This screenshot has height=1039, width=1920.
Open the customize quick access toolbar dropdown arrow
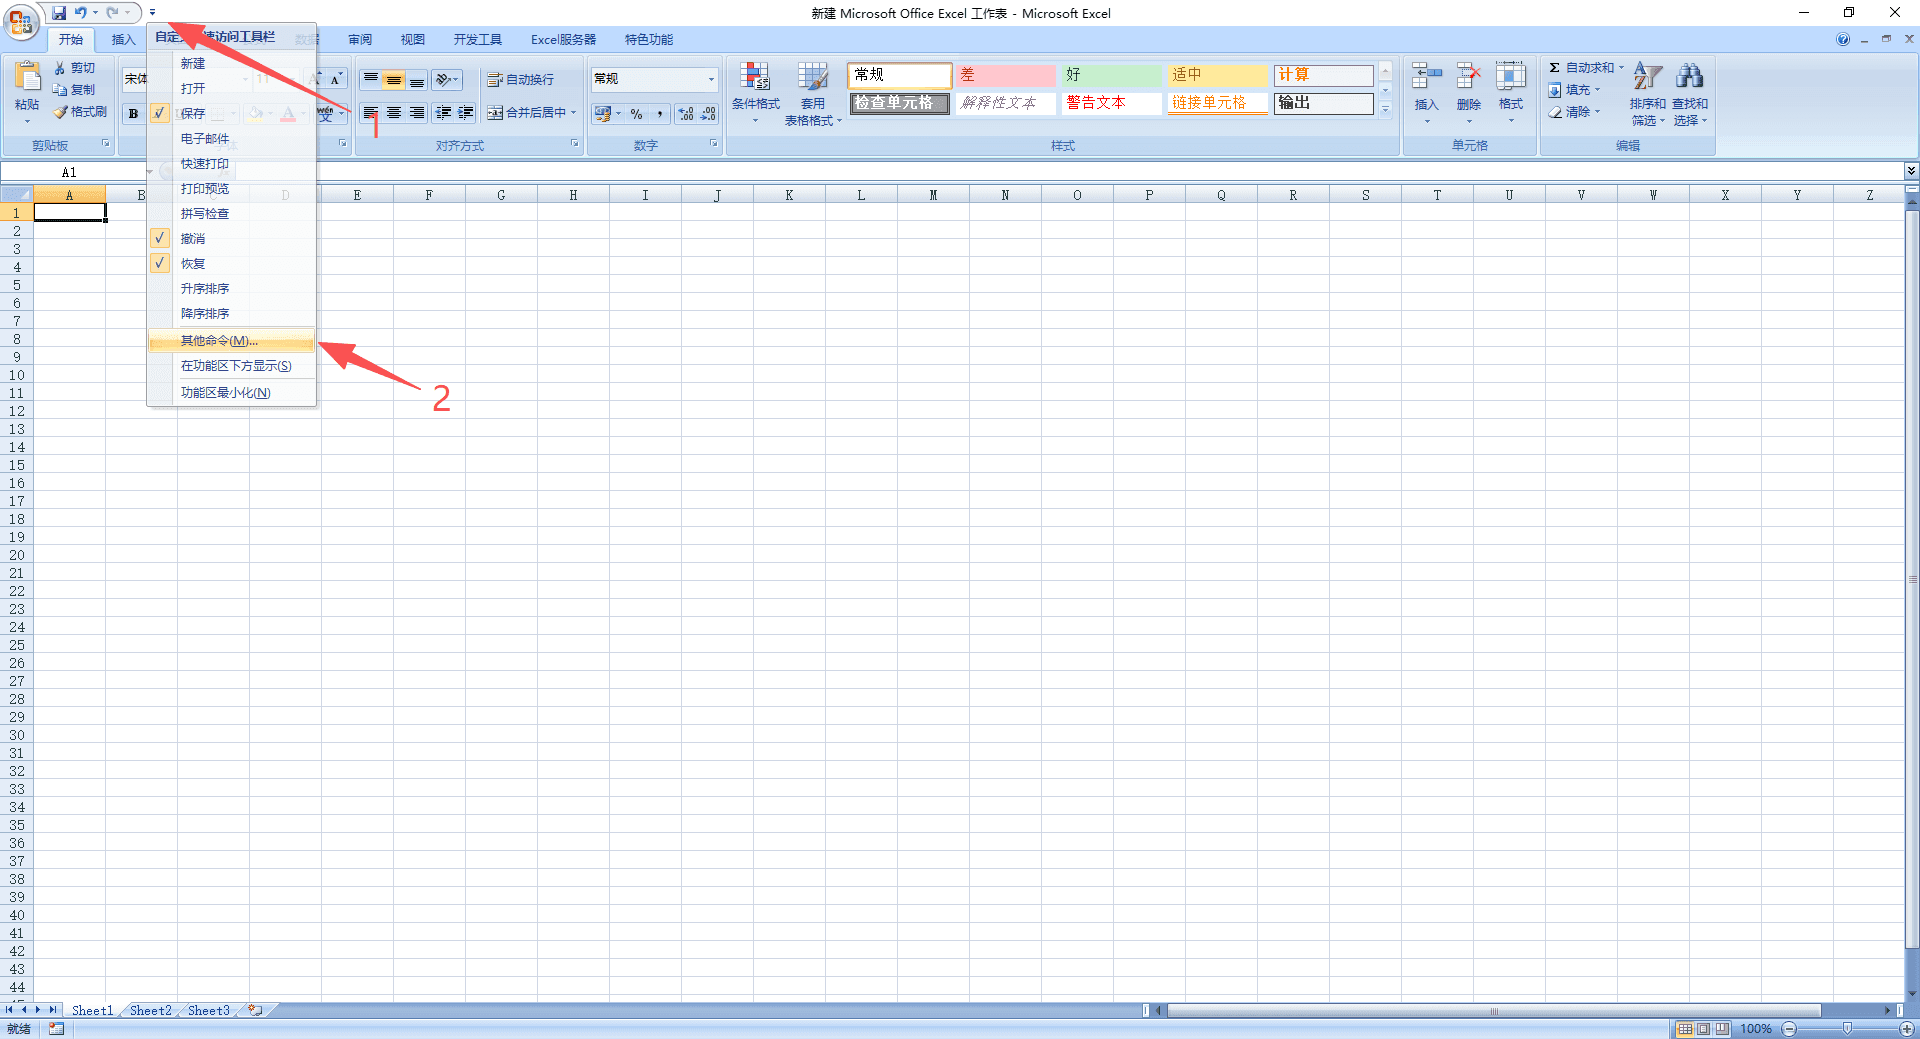(152, 13)
